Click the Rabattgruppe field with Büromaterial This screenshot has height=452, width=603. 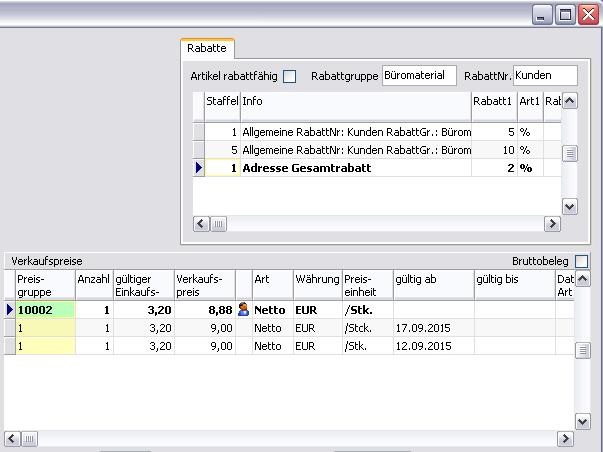pos(419,76)
